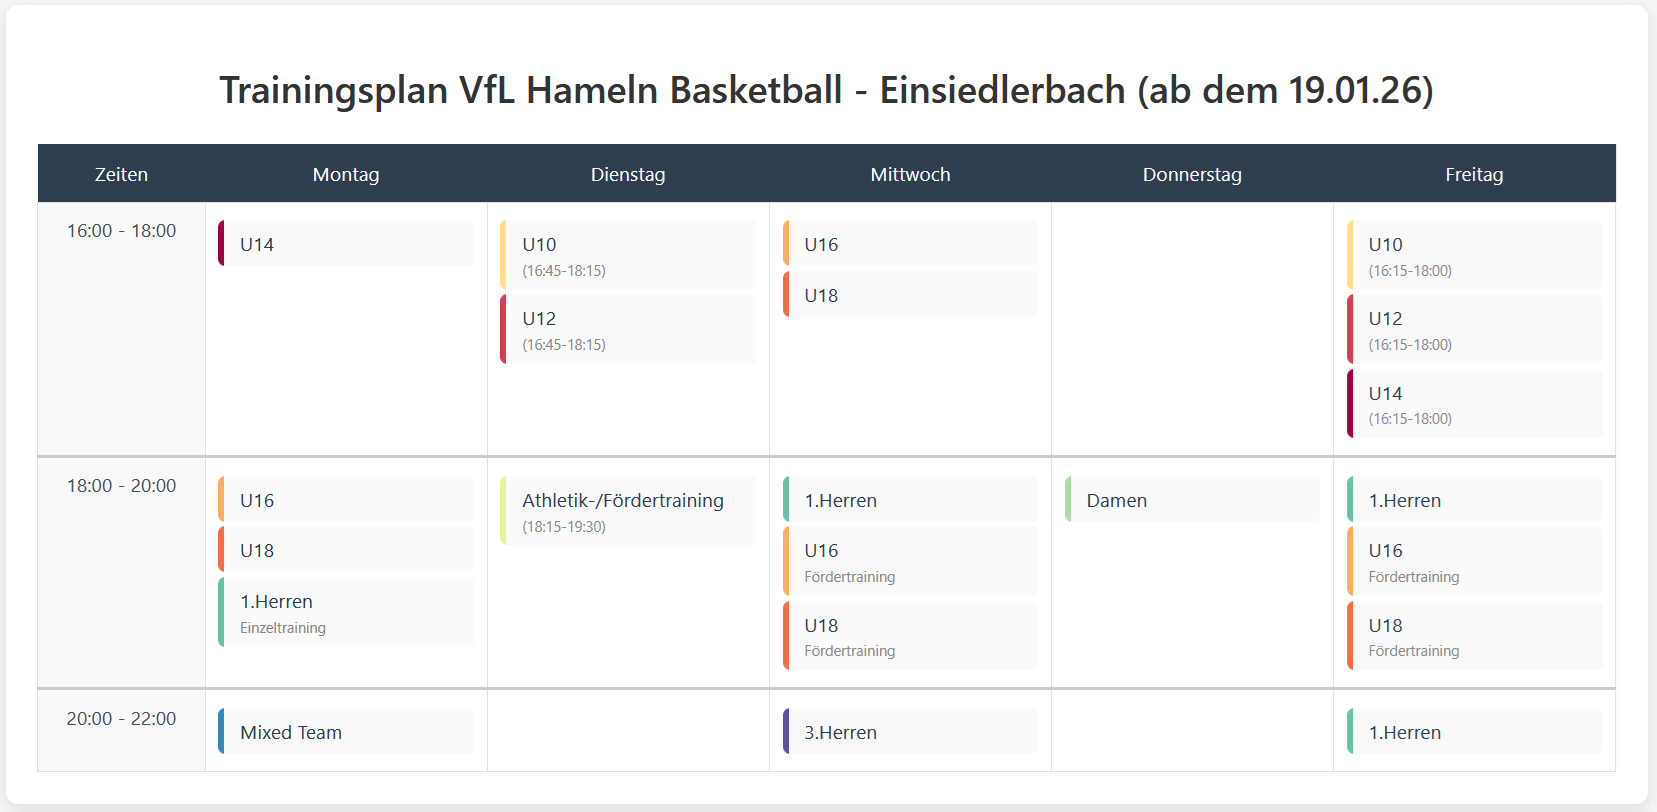Image resolution: width=1657 pixels, height=812 pixels.
Task: Select the Freitag column header
Action: coord(1474,174)
